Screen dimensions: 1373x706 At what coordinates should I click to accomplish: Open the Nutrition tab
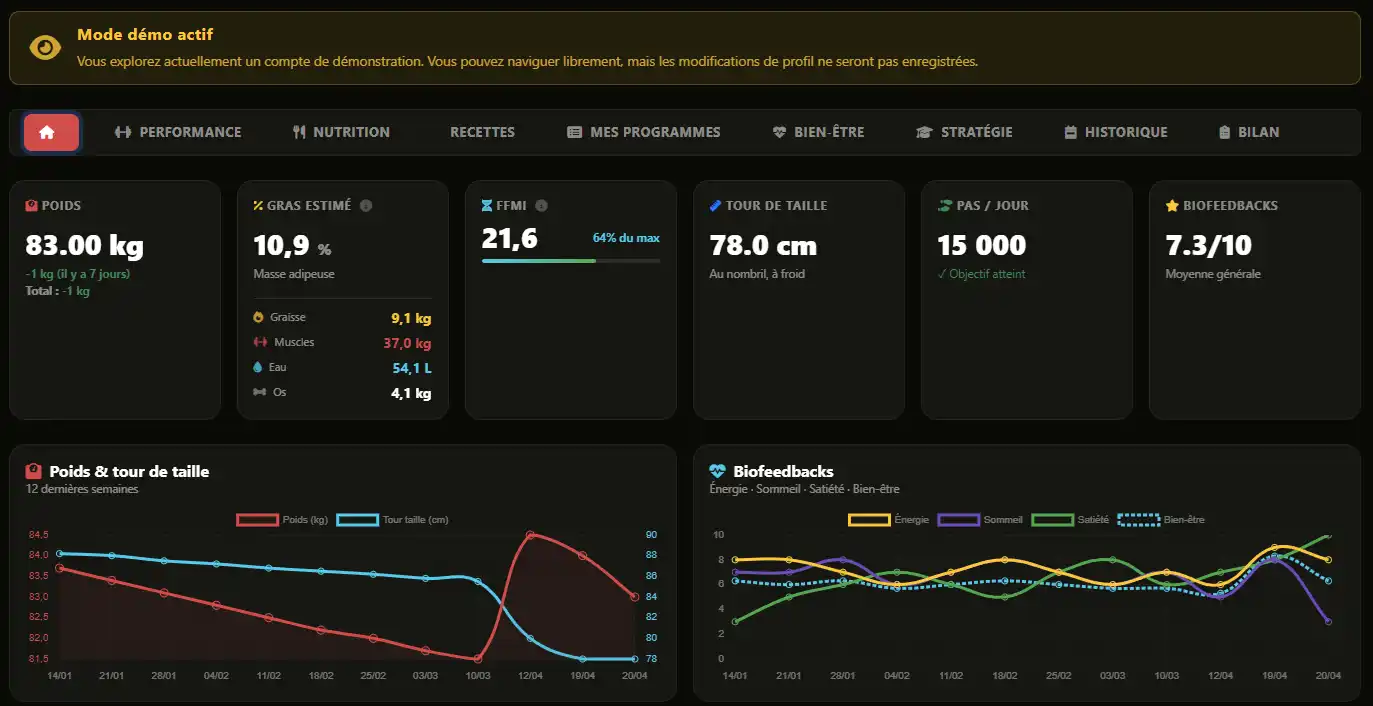341,132
